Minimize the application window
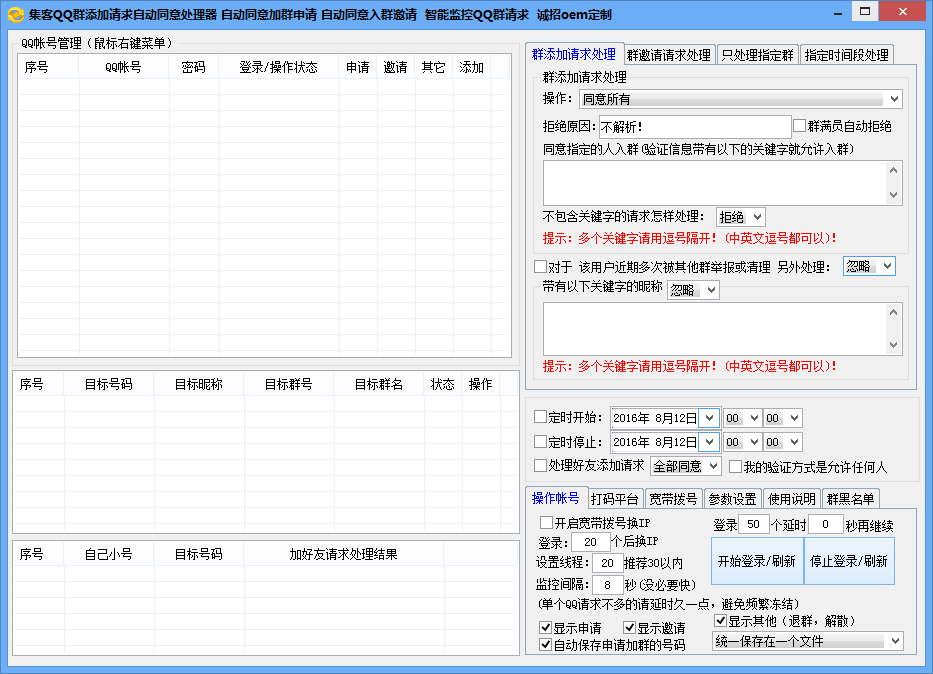This screenshot has height=674, width=933. tap(838, 12)
